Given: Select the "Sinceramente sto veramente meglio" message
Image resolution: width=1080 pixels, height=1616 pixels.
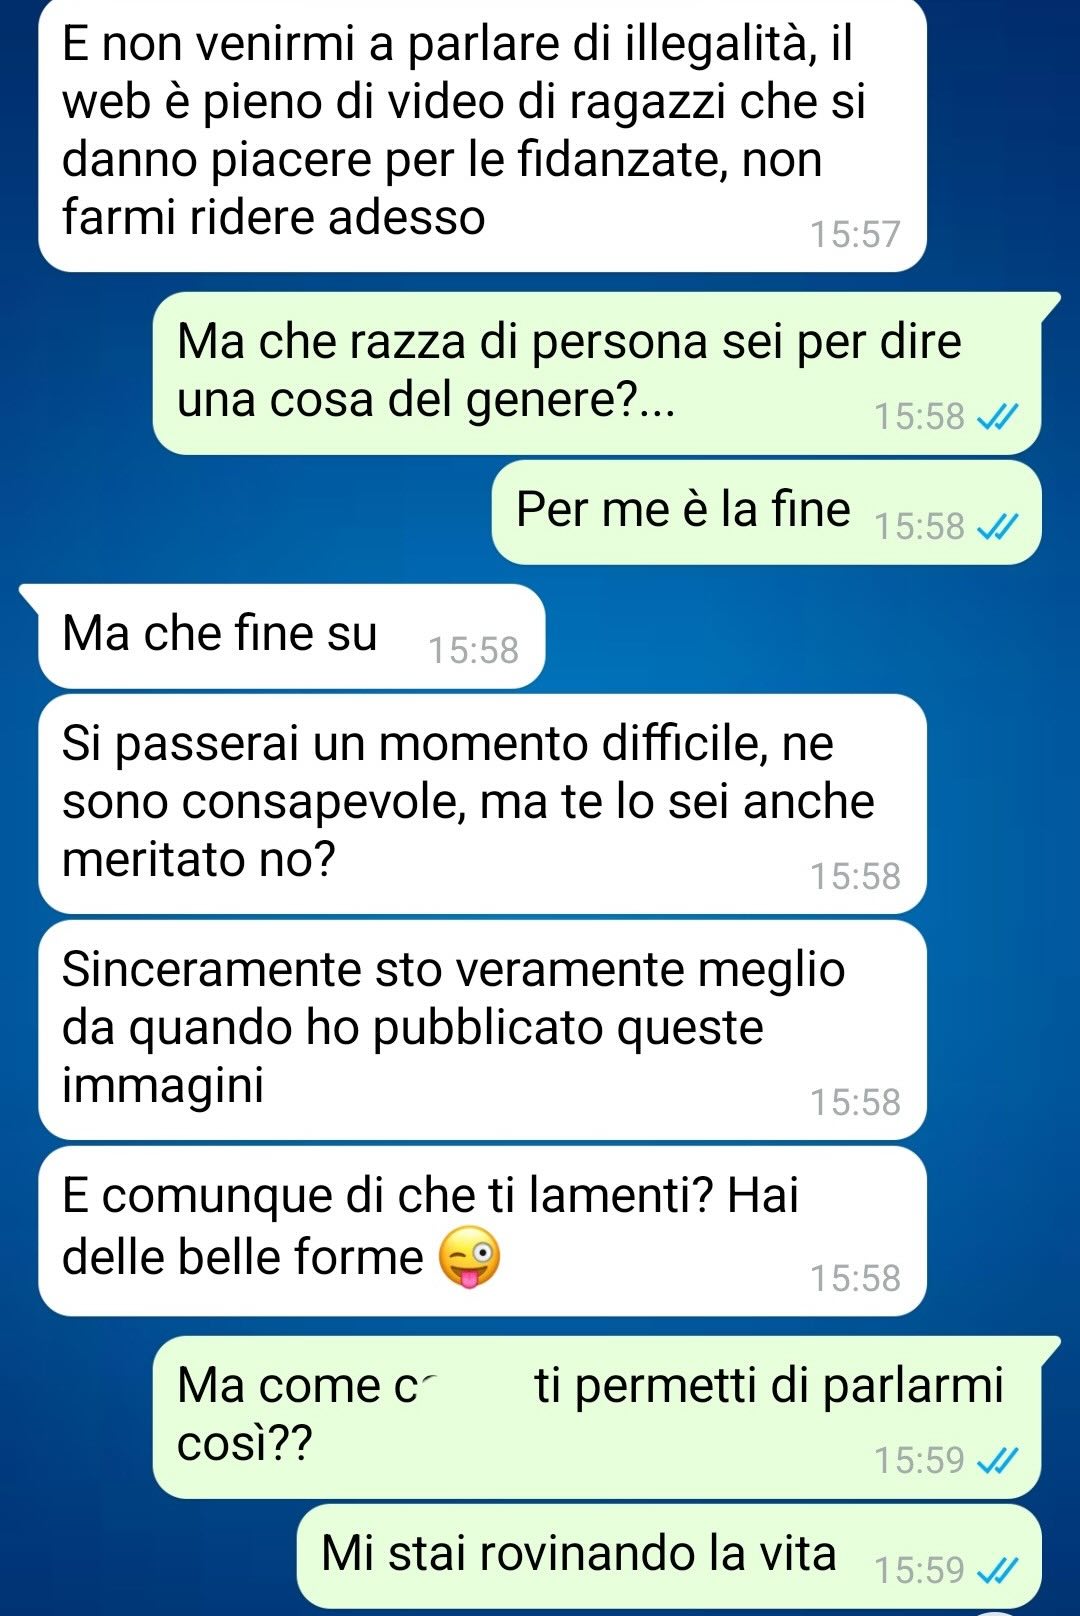Looking at the screenshot, I should tap(483, 1030).
